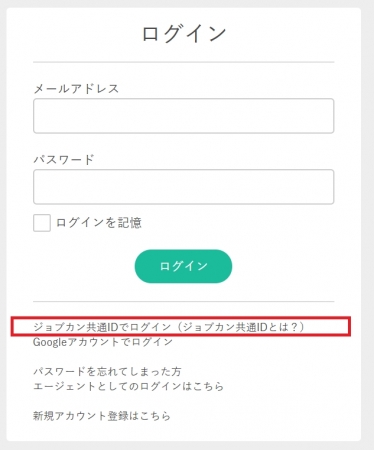Image resolution: width=374 pixels, height=450 pixels.
Task: Click the パスワード field label
Action: pyautogui.click(x=64, y=159)
